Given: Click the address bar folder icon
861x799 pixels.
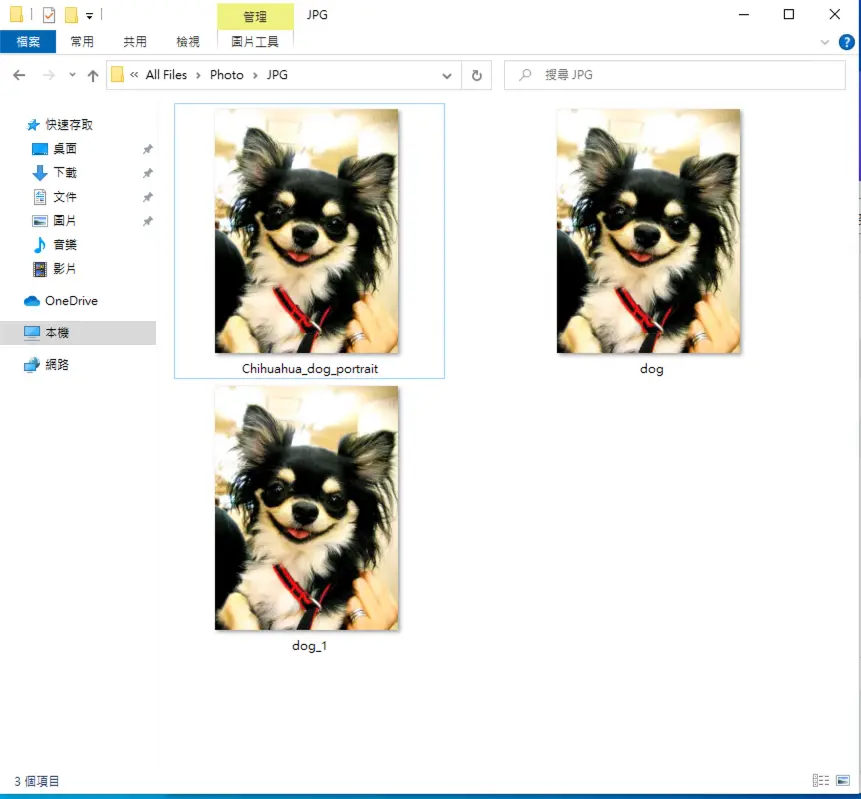Looking at the screenshot, I should click(x=117, y=75).
